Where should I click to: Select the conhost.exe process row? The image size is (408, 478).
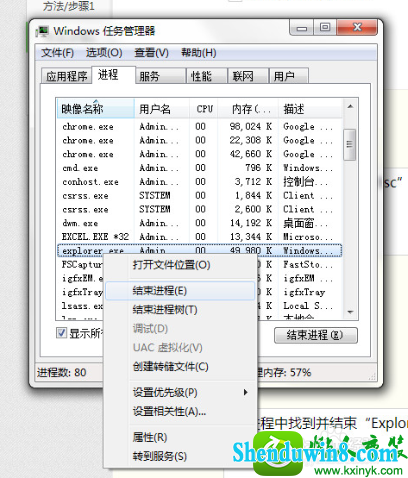pos(200,182)
